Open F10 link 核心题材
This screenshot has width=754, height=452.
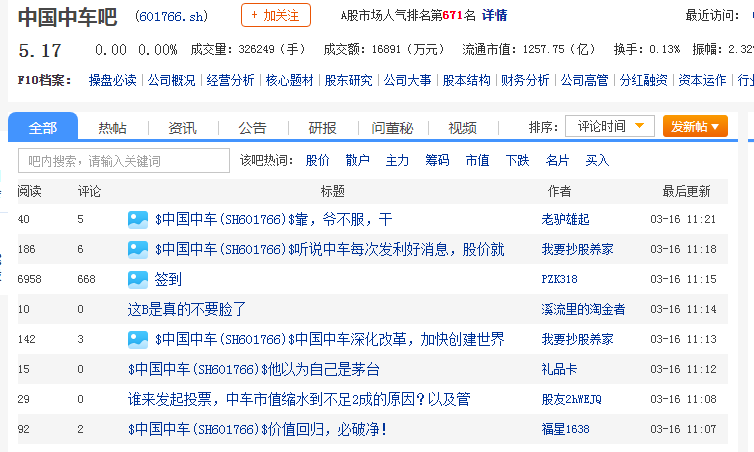click(x=289, y=80)
